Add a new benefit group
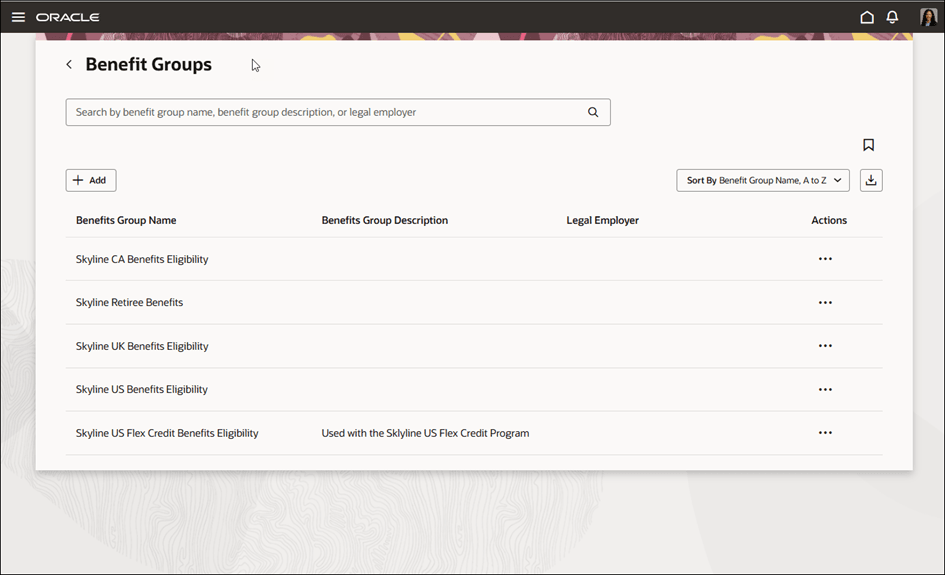 91,180
